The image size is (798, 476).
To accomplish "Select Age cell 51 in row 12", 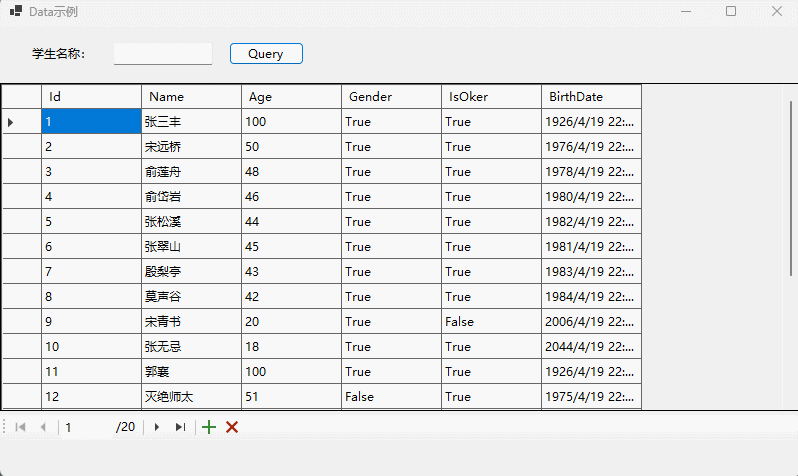I will (x=291, y=396).
